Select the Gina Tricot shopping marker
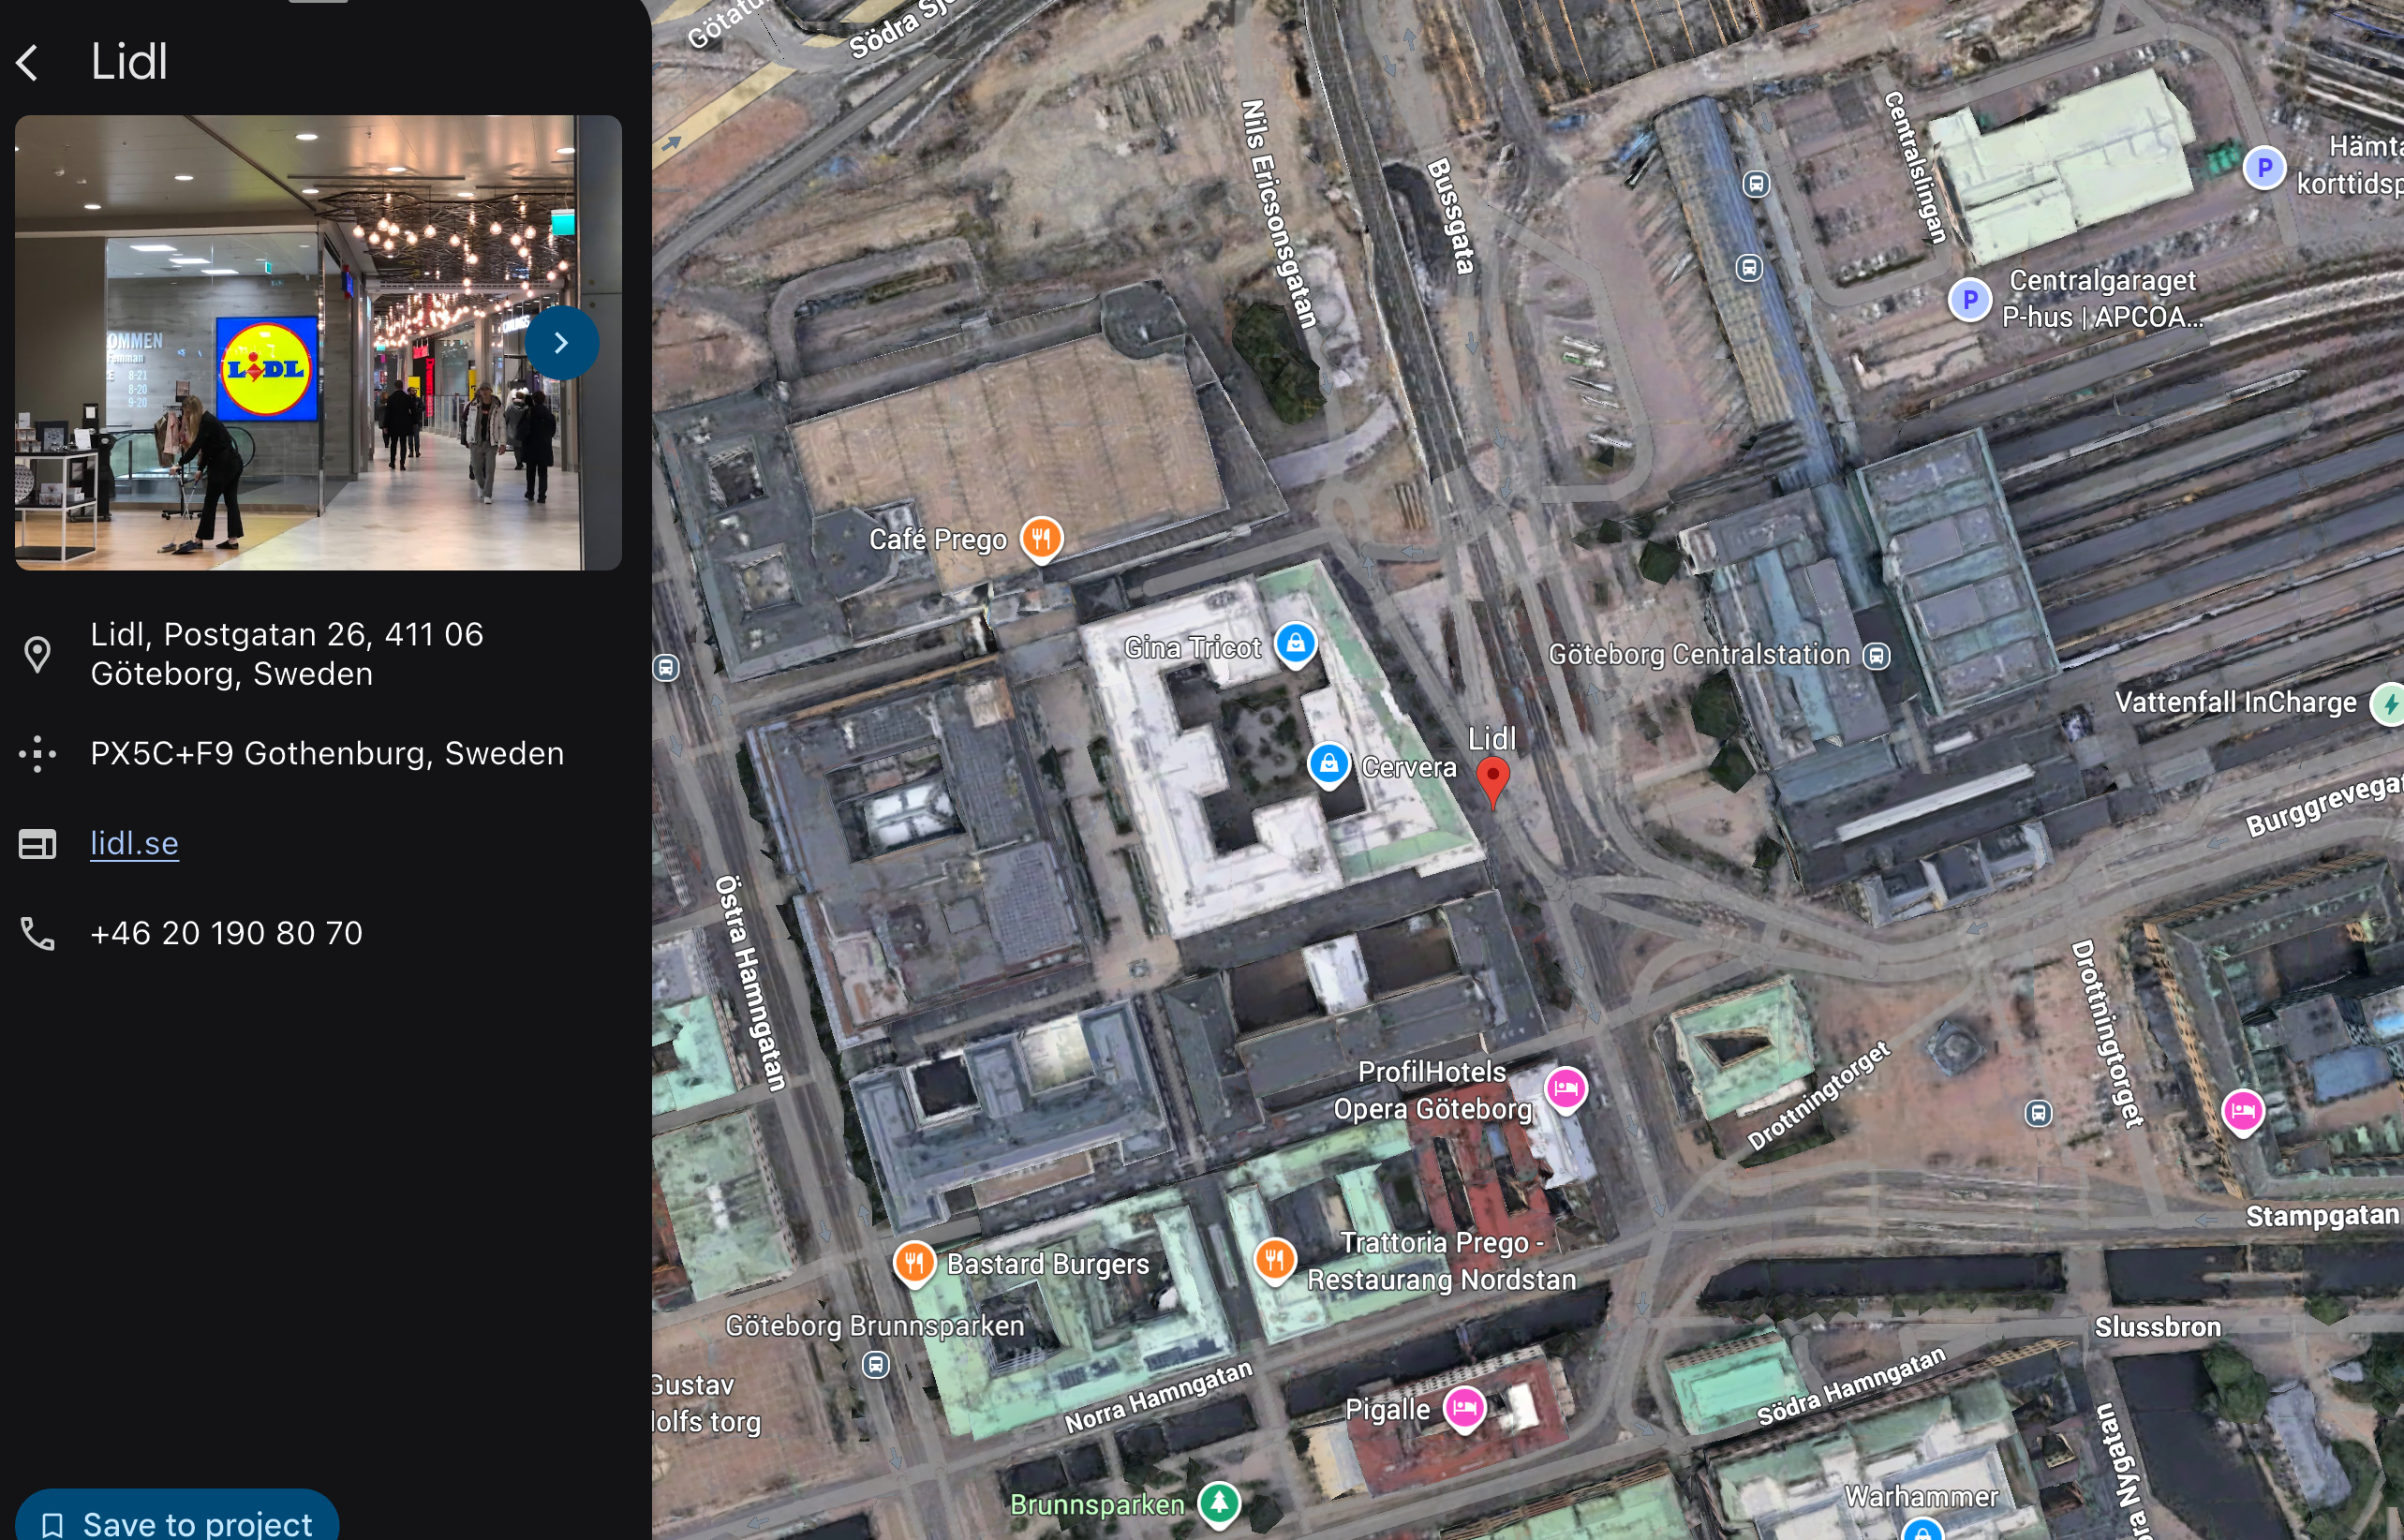 tap(1295, 643)
